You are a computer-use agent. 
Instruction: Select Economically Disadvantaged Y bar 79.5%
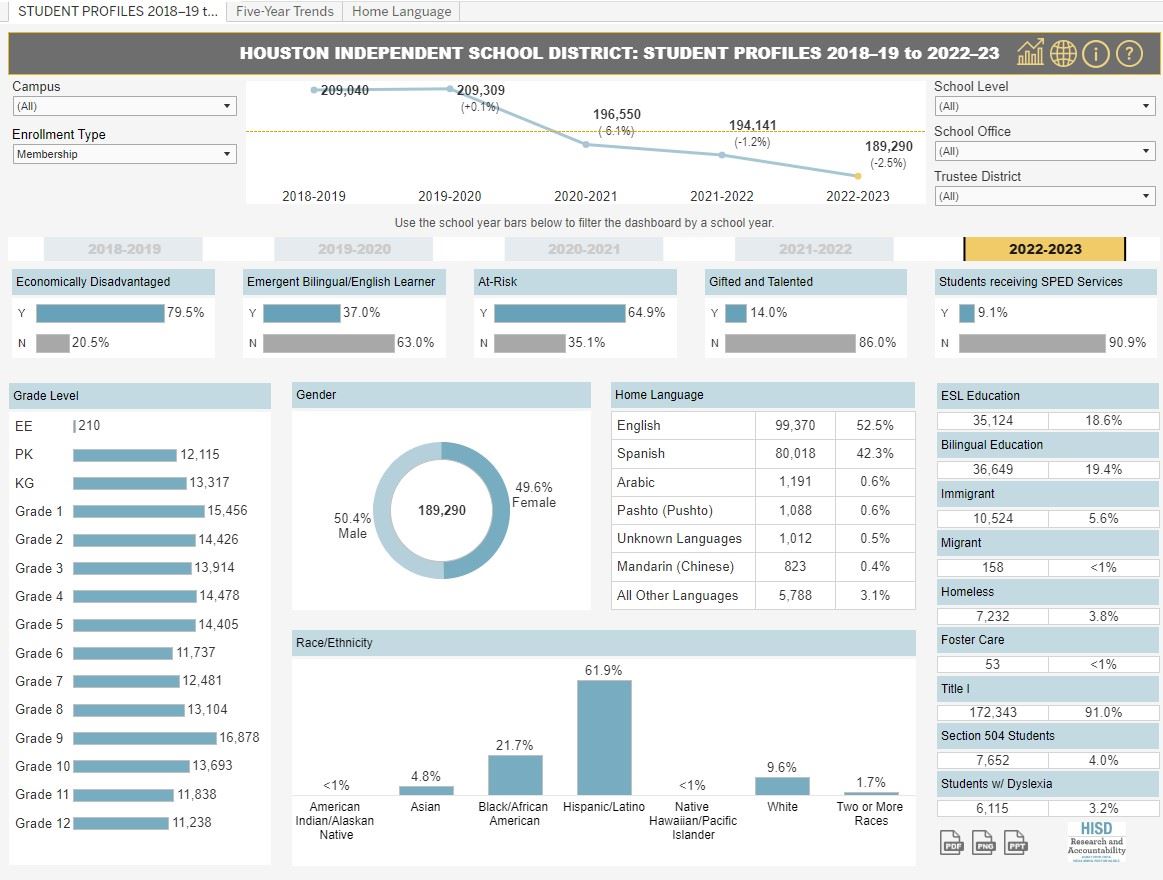(x=100, y=313)
